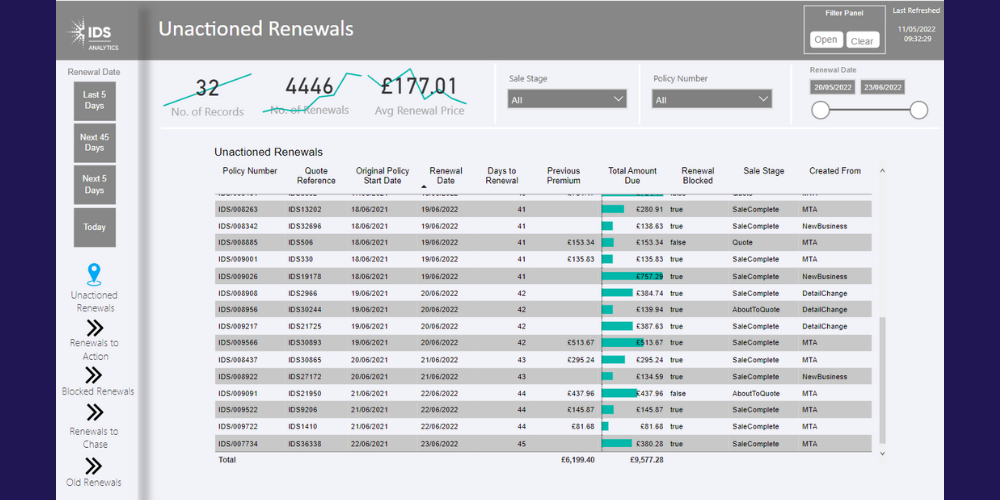Clear the Filter Panel filters

862,41
